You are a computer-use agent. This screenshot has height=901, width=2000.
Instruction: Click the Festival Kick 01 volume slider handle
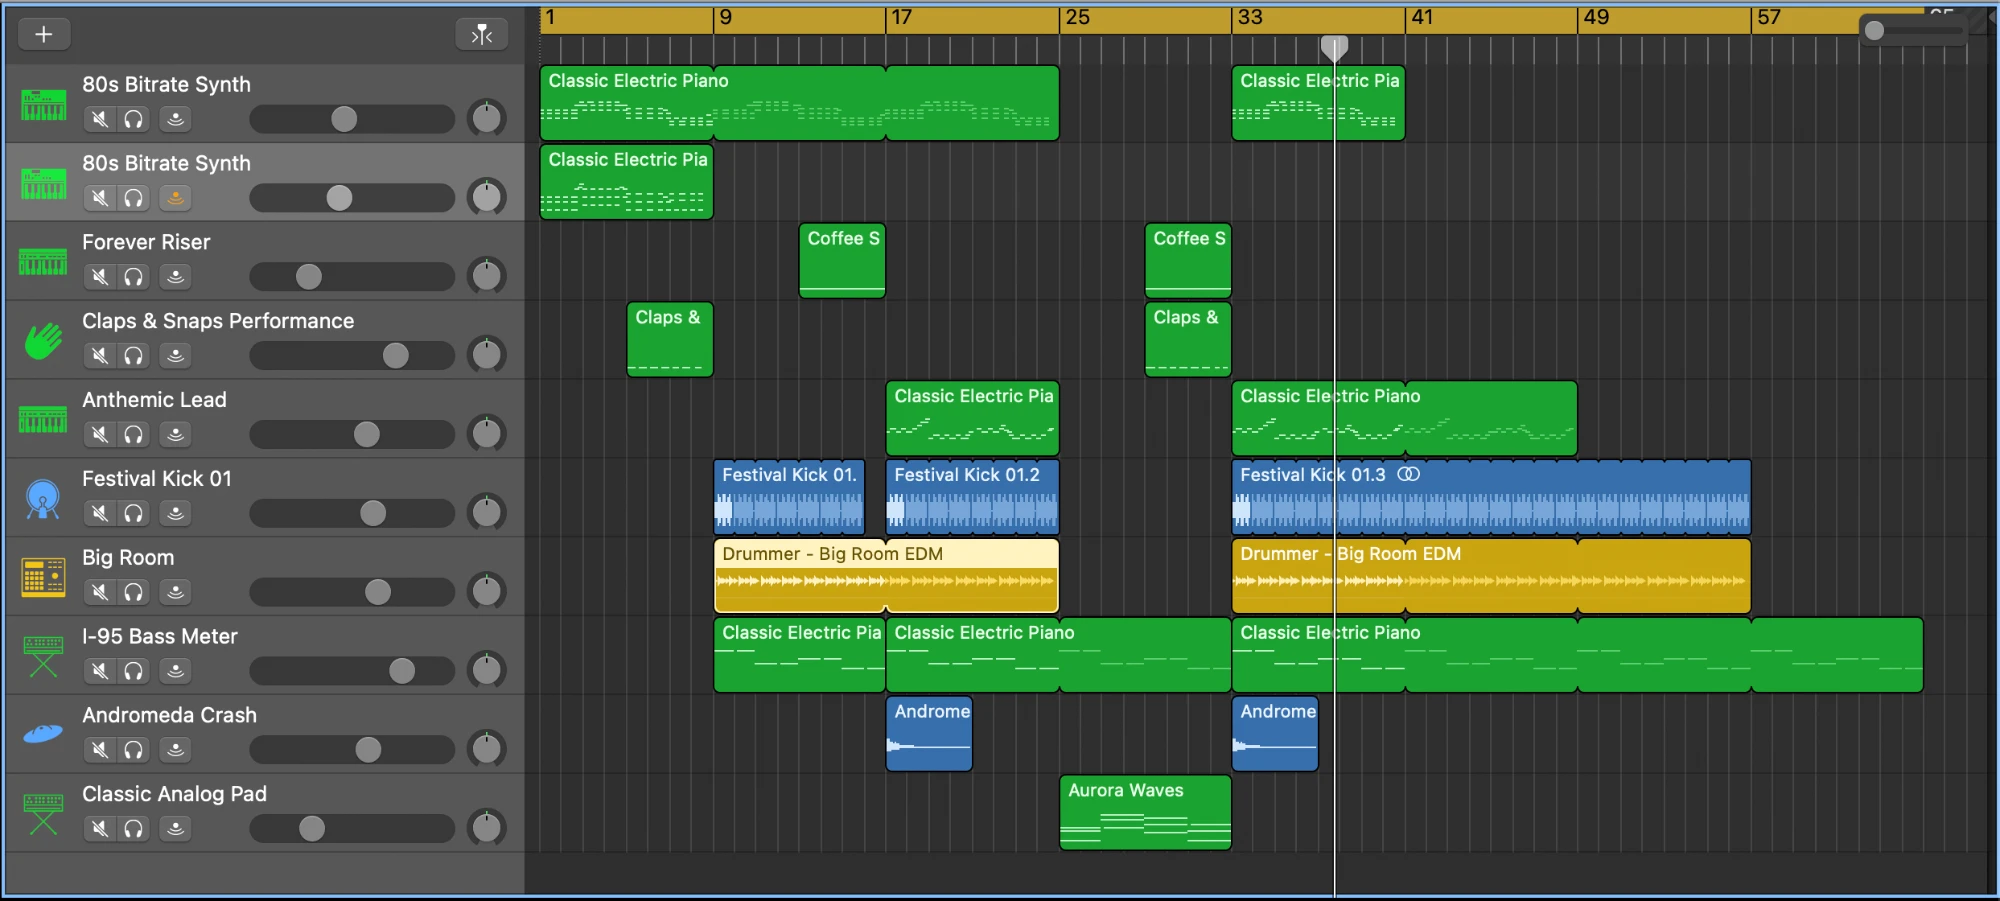coord(373,513)
